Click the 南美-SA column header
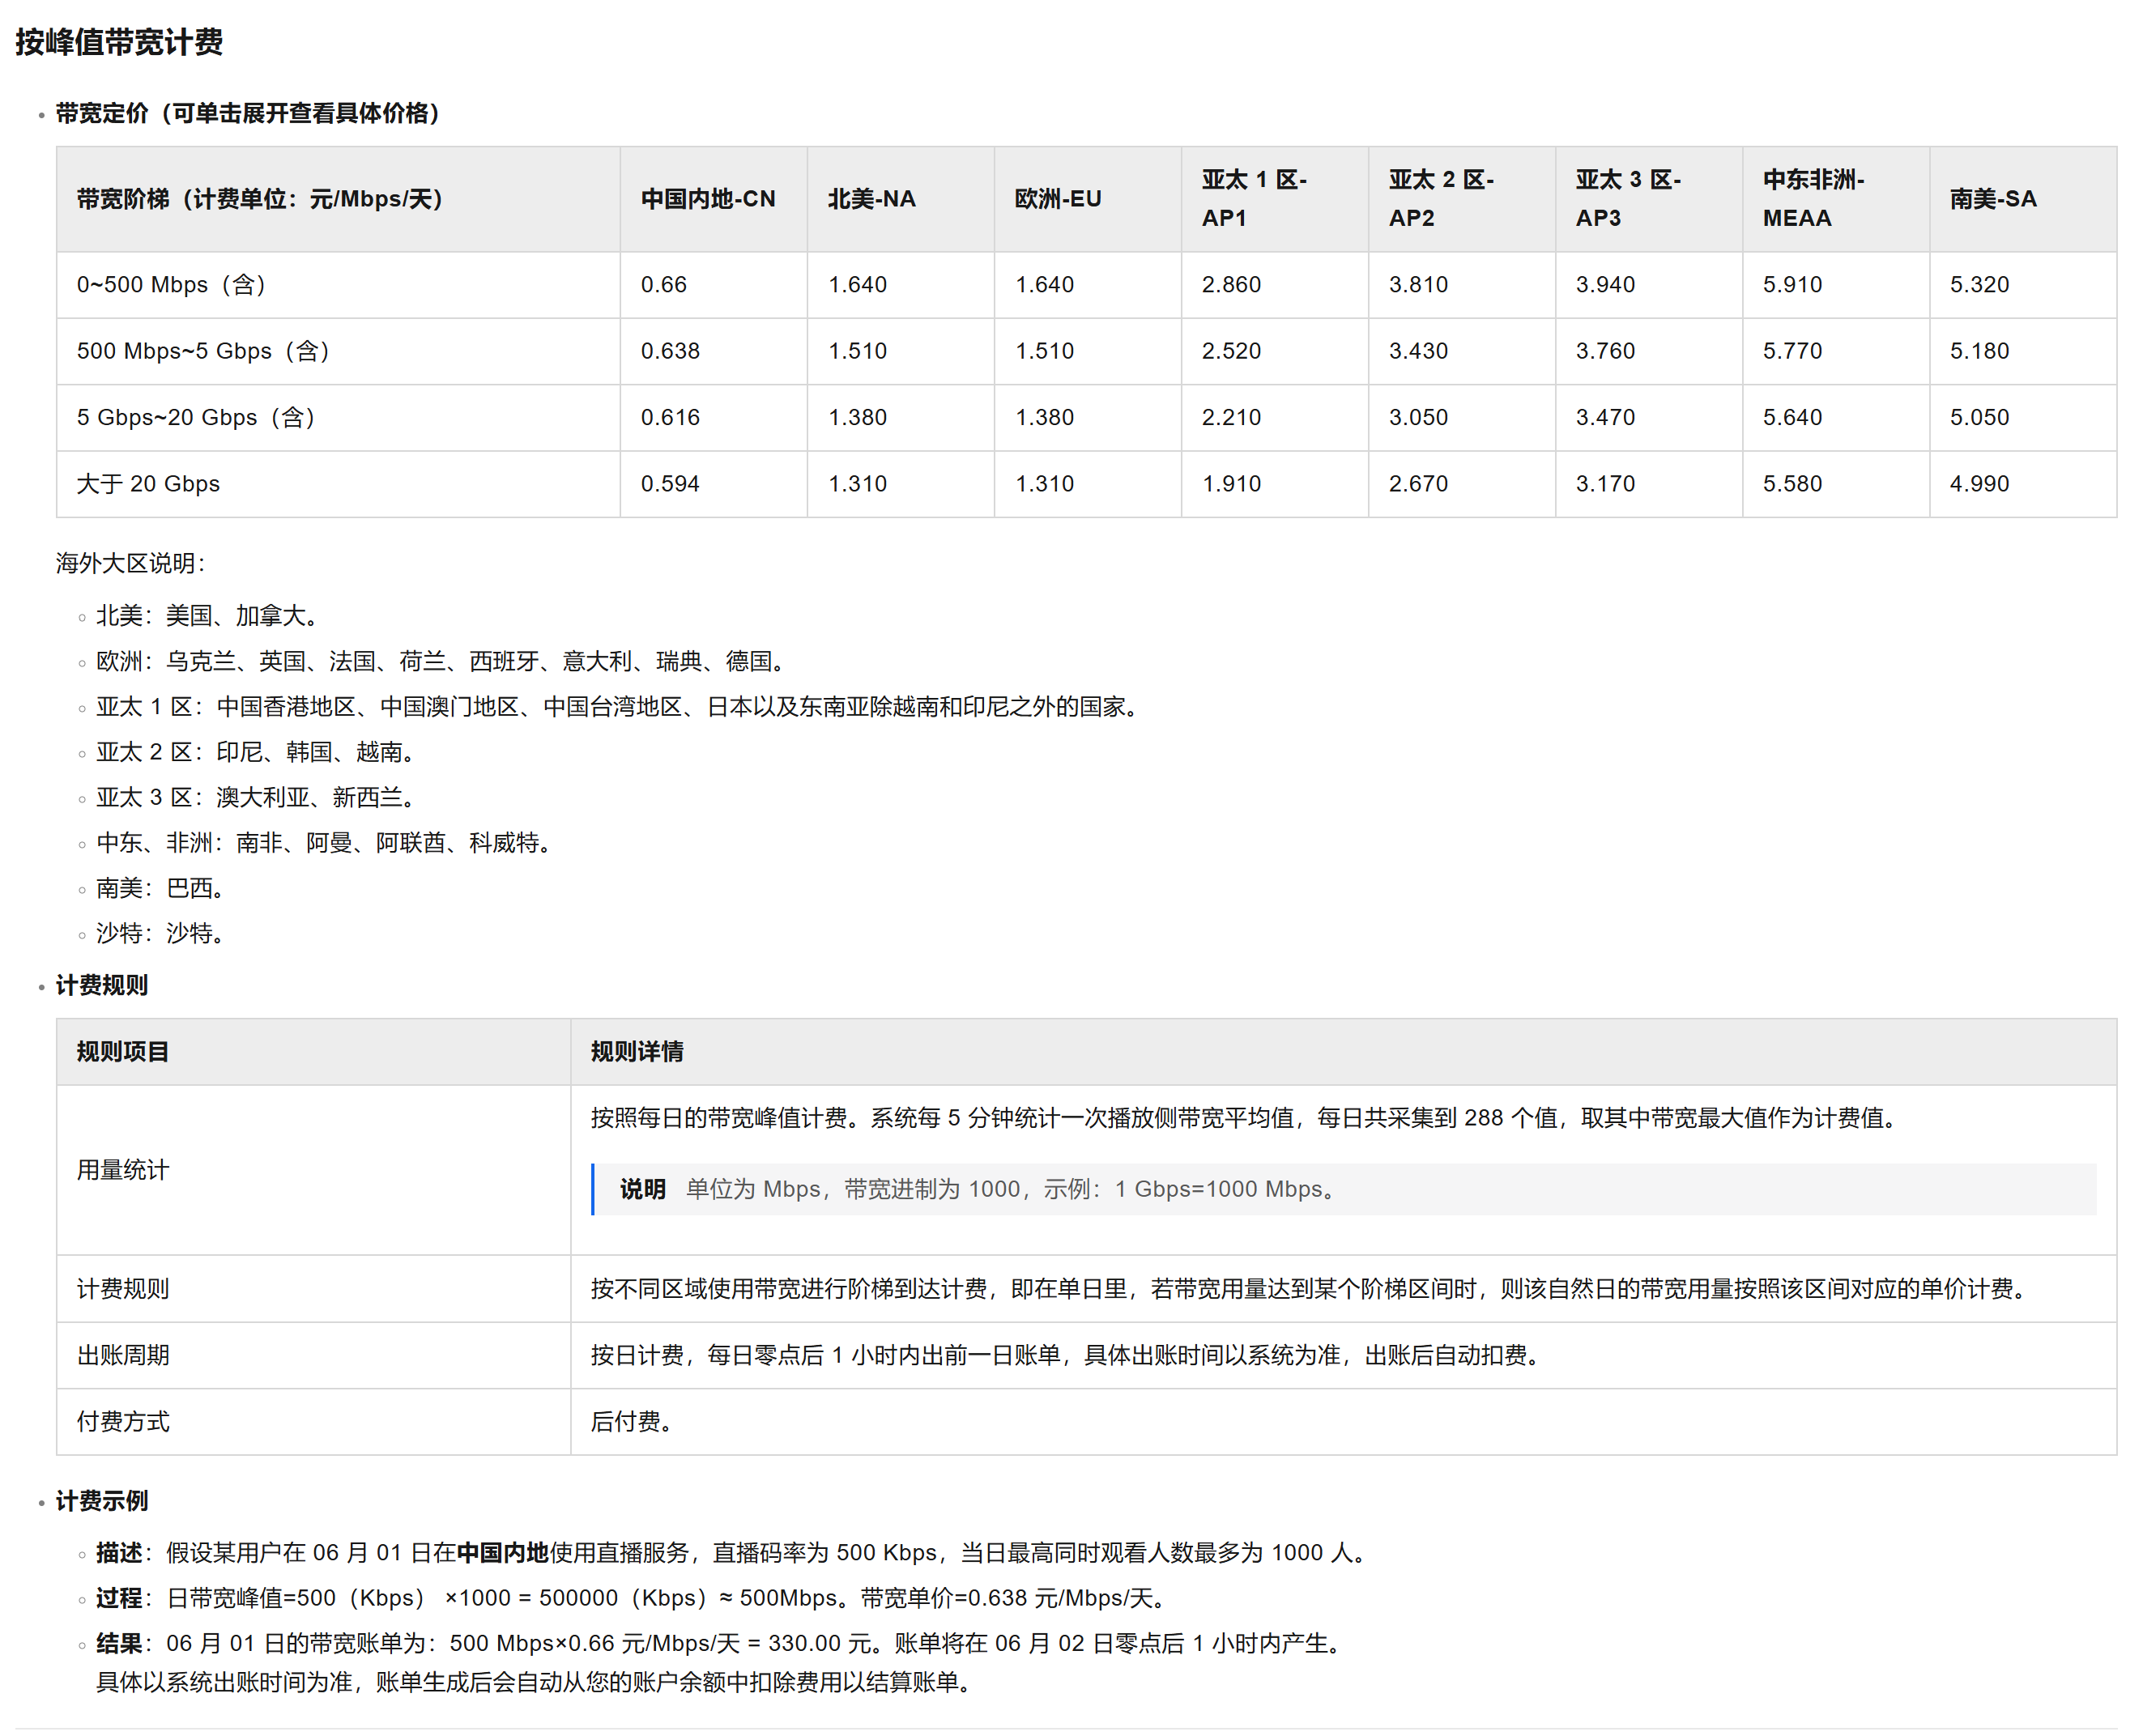The height and width of the screenshot is (1736, 2143). (x=1992, y=199)
